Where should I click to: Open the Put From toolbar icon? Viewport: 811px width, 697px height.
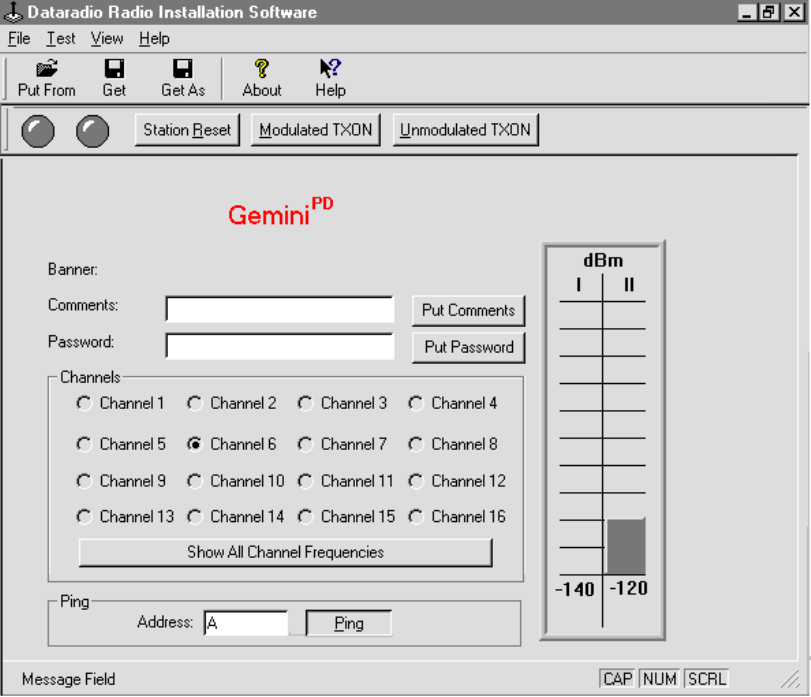click(47, 68)
